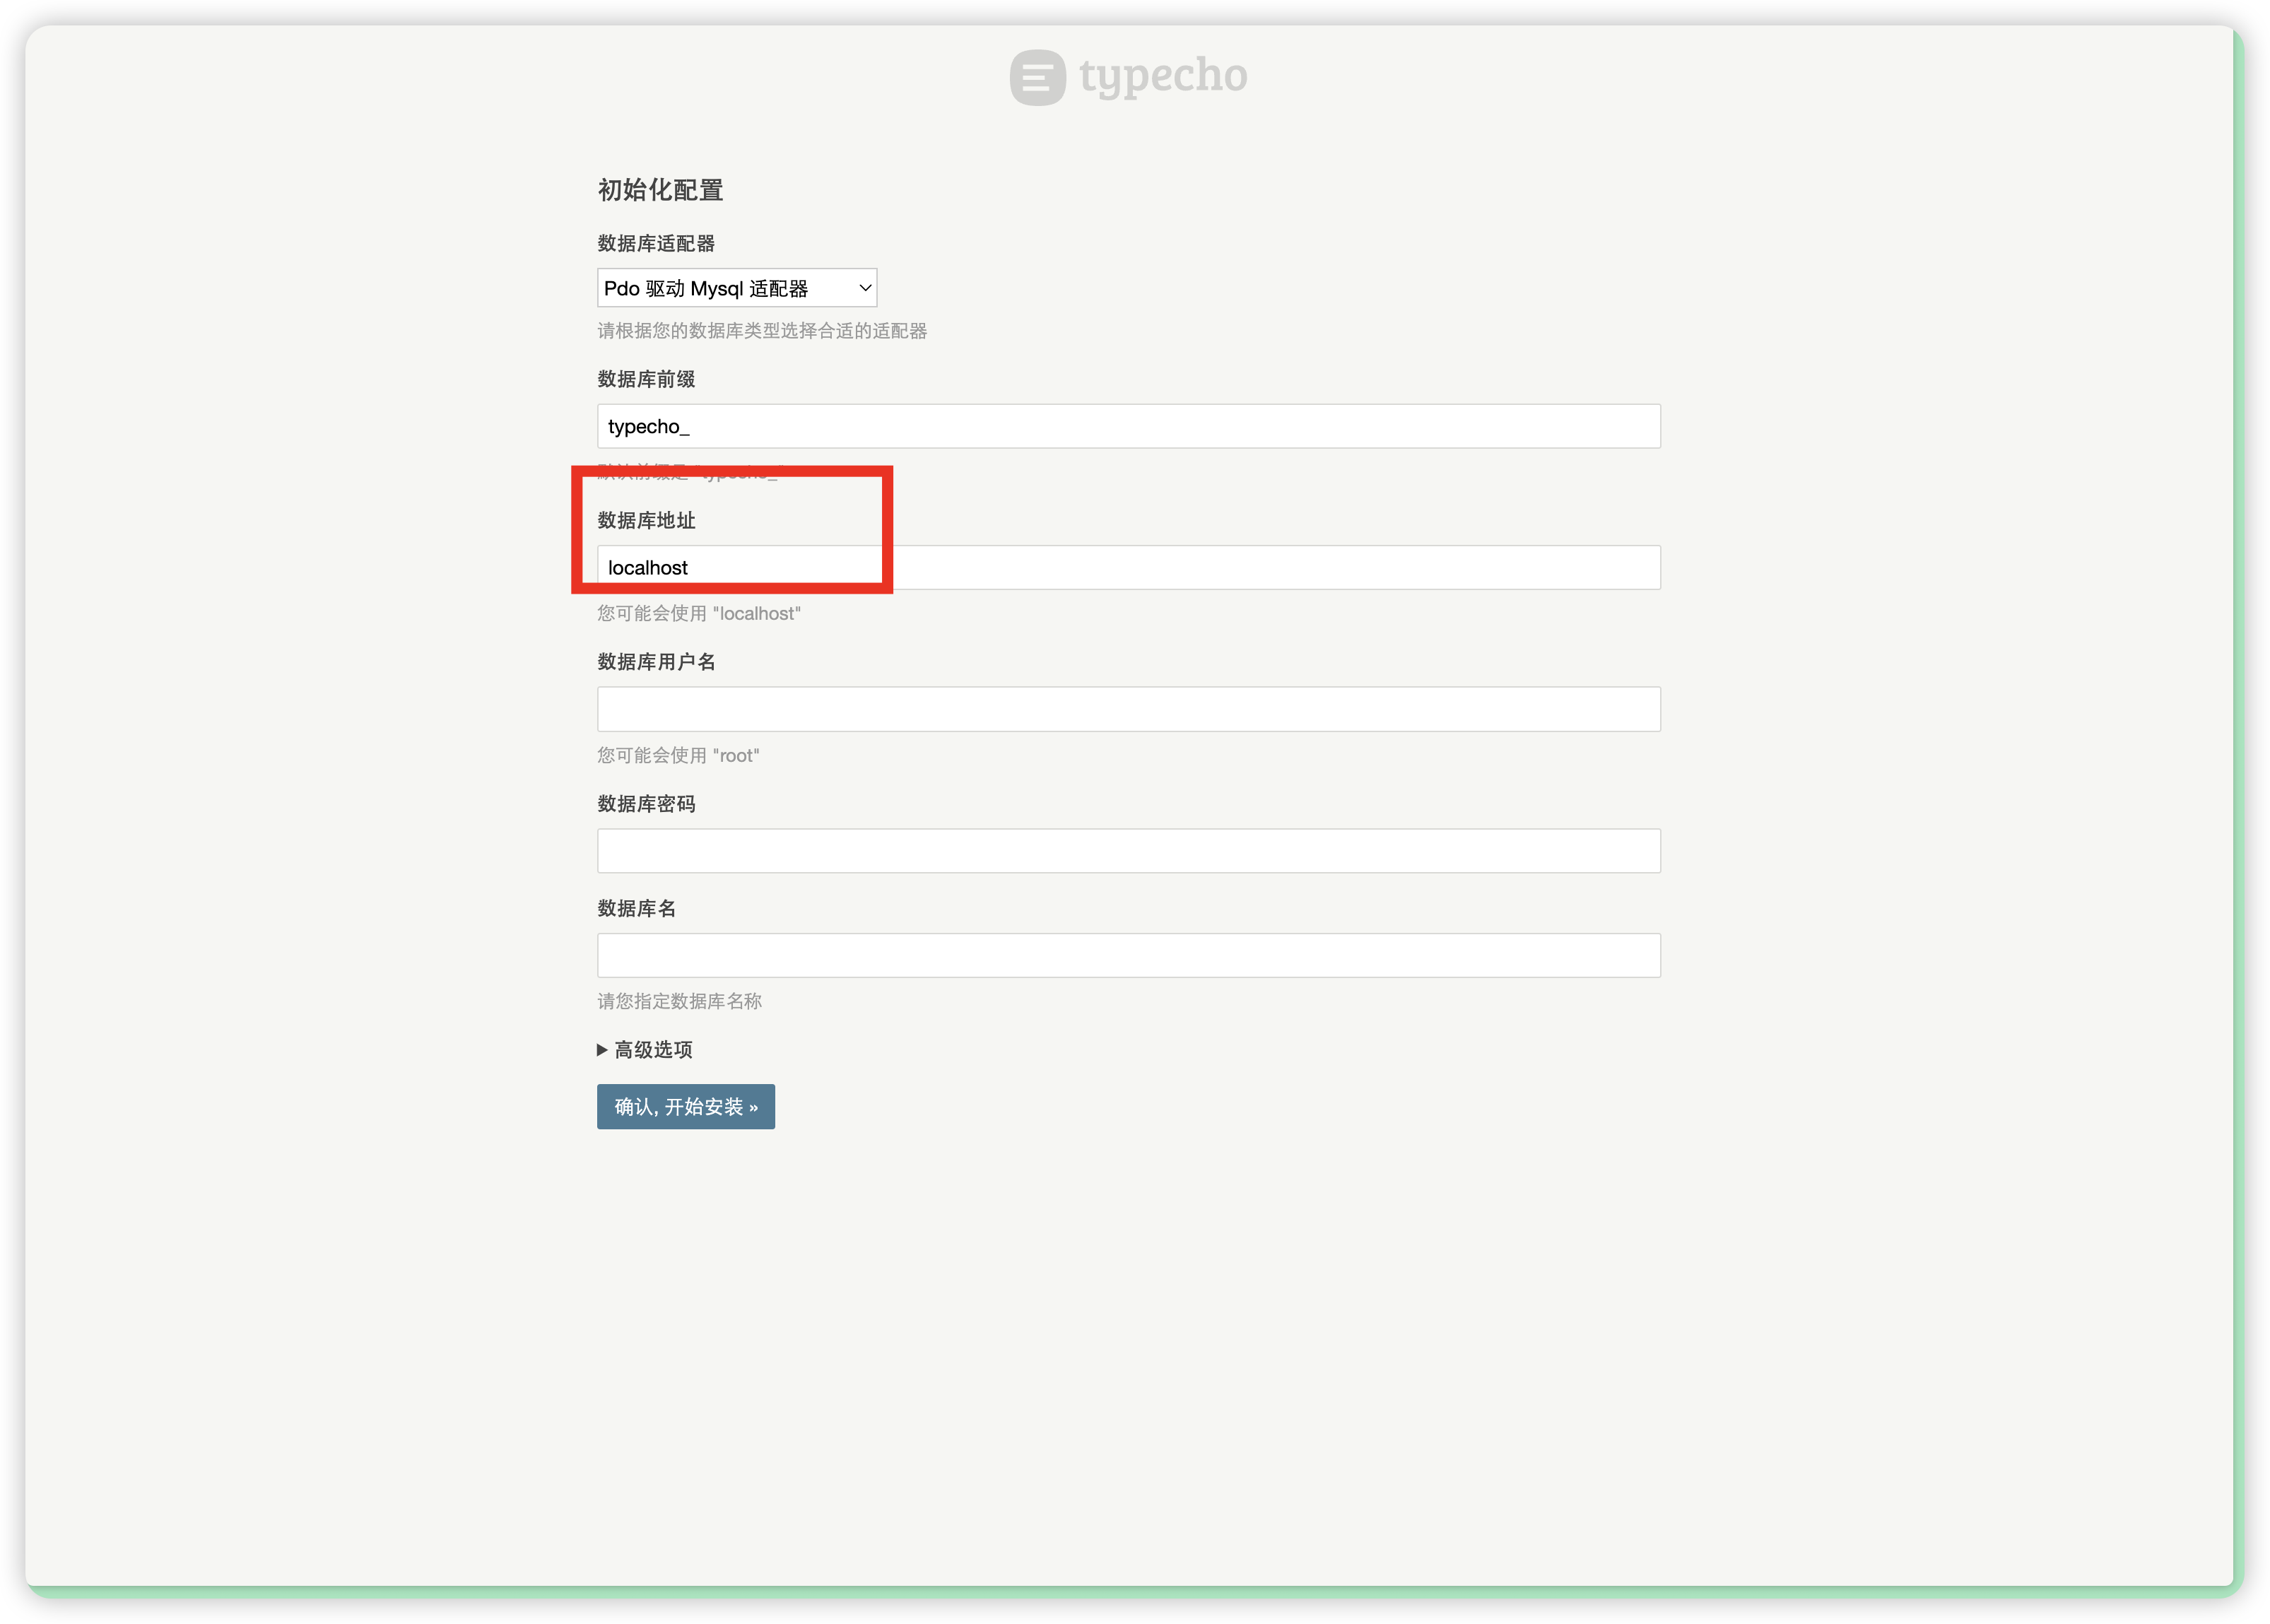Click the 数据库用户名 label
2270x1624 pixels.
click(656, 662)
